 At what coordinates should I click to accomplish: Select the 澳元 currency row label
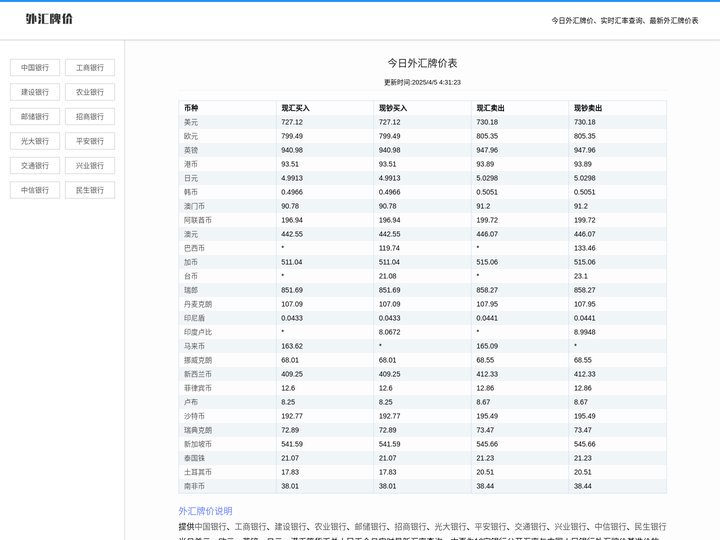(191, 234)
